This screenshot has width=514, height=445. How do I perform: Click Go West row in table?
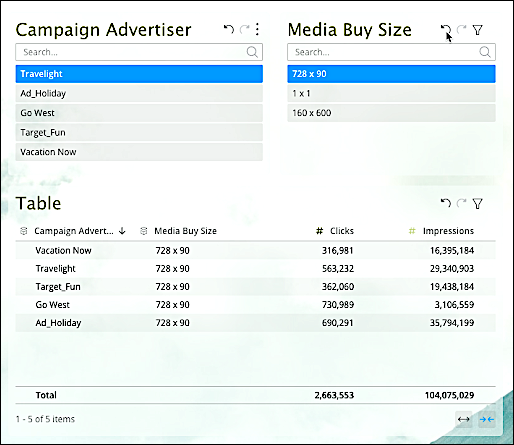(x=255, y=305)
